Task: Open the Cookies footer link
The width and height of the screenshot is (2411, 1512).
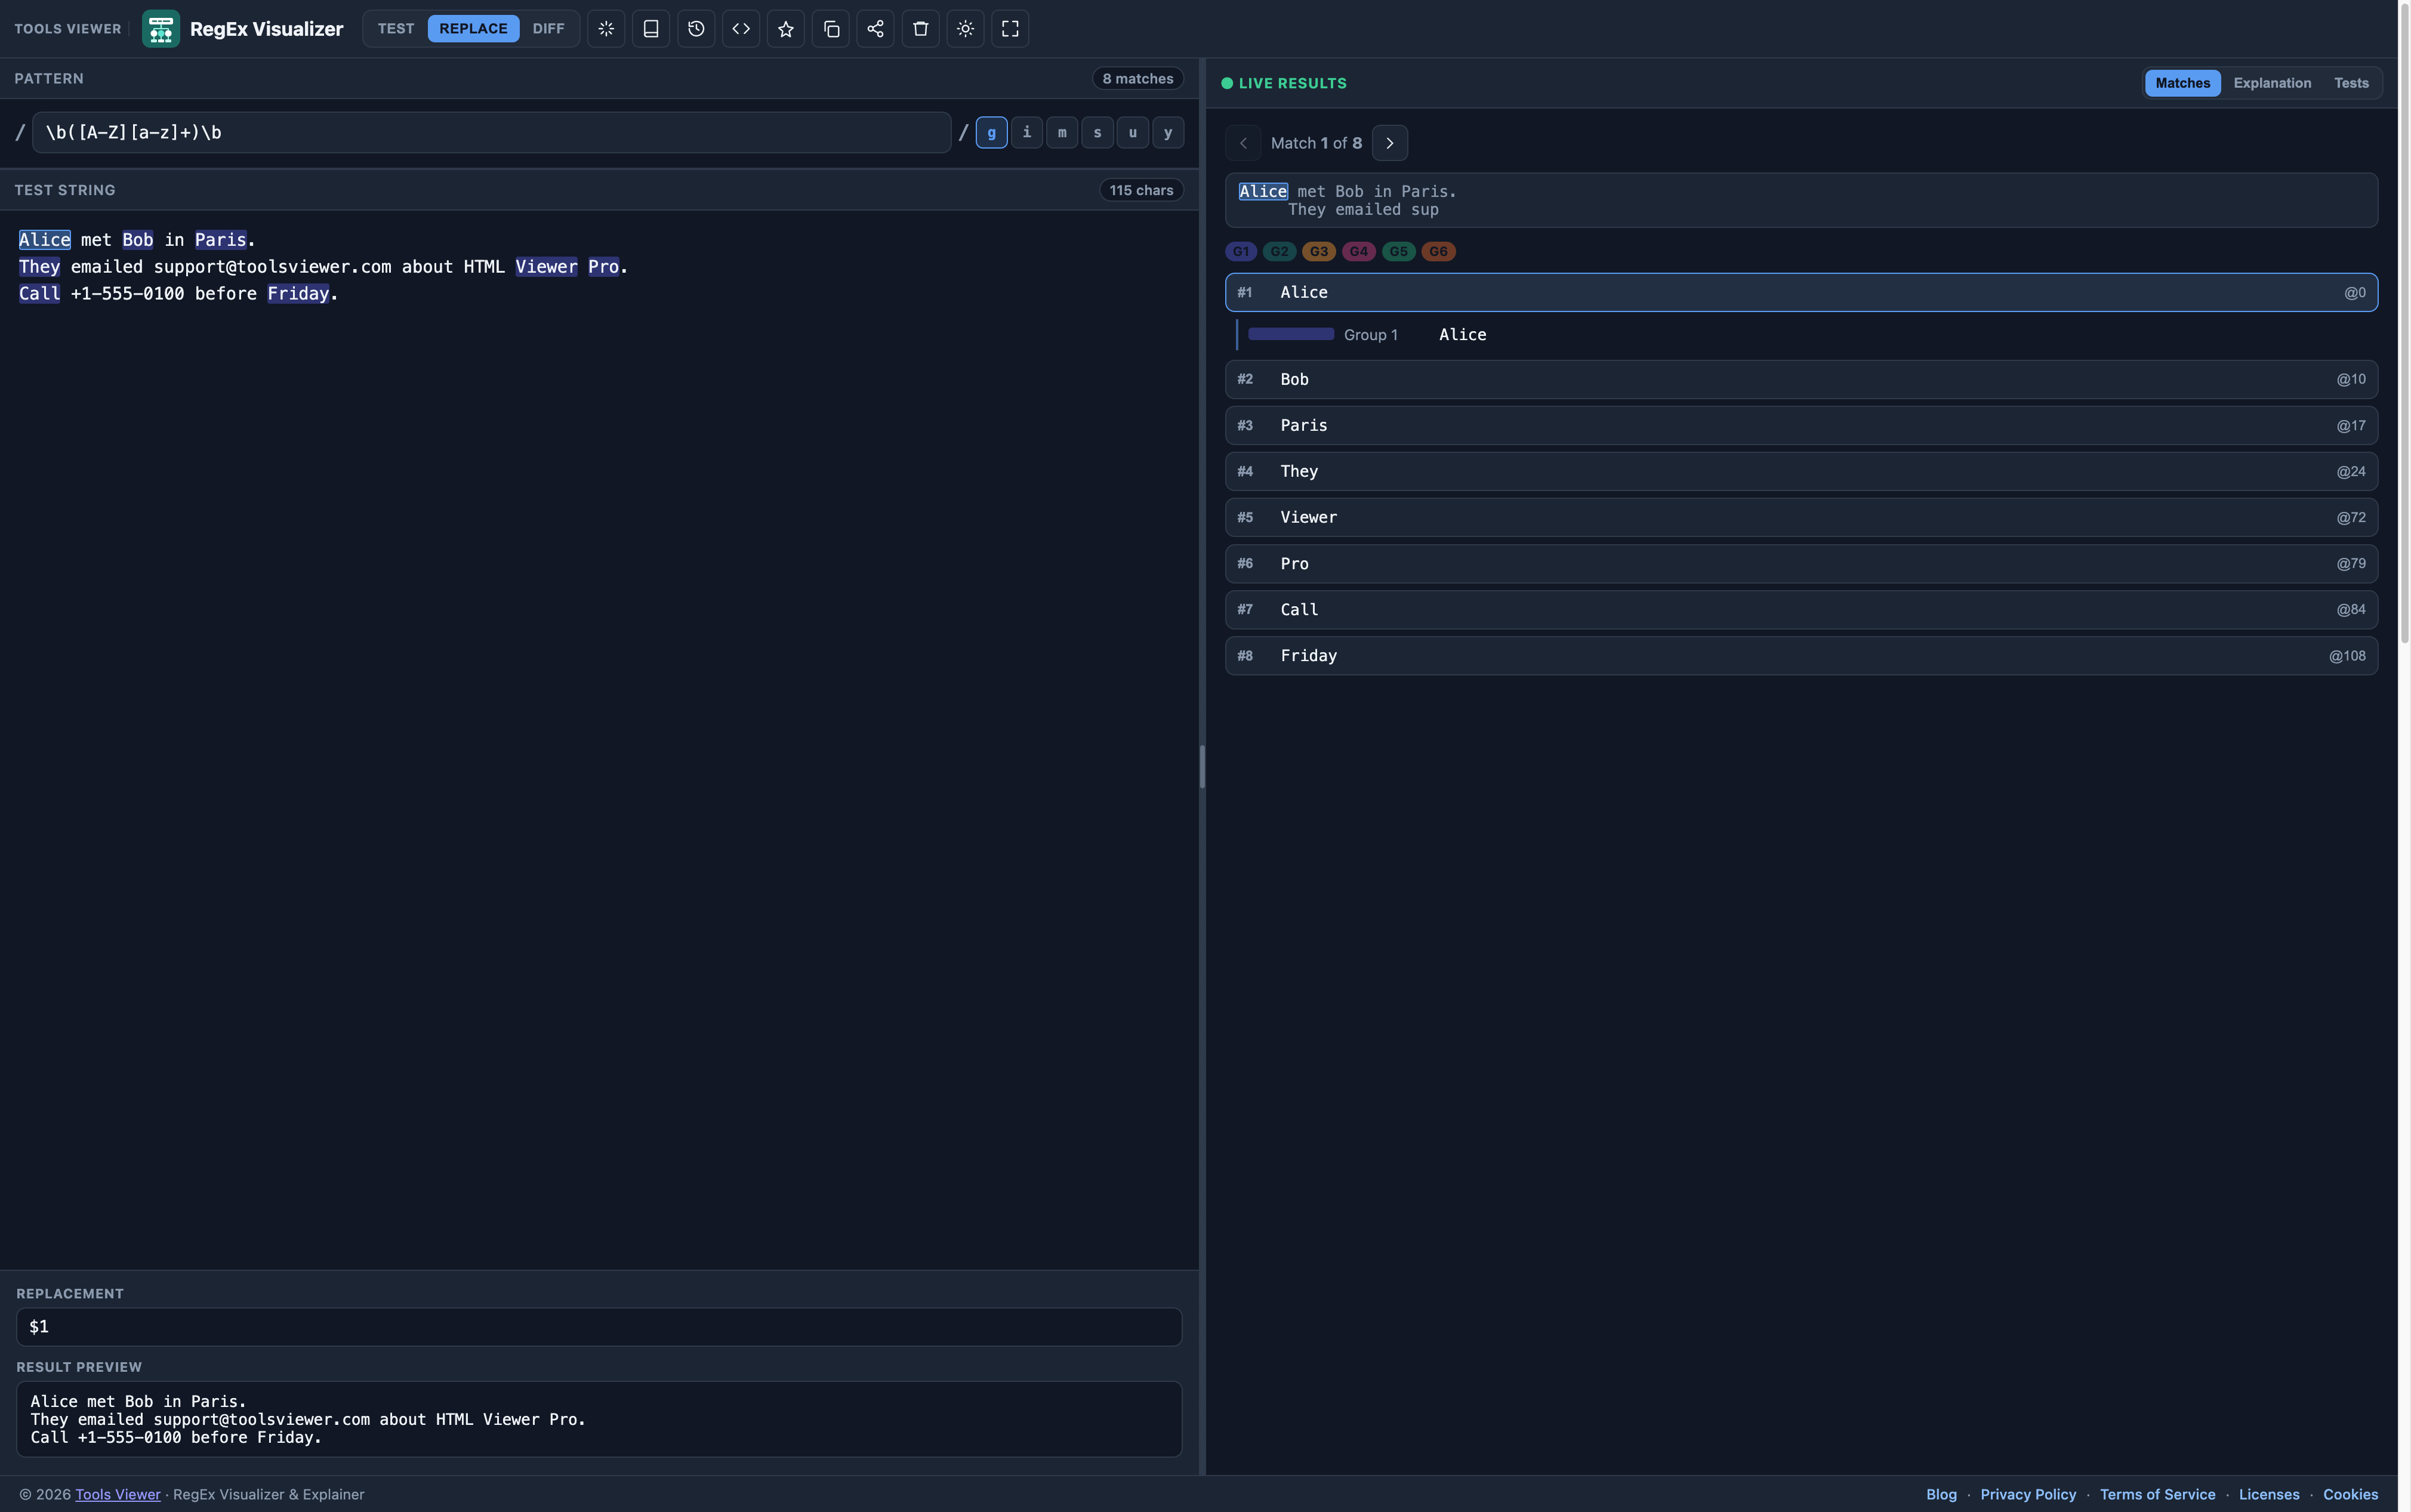Action: click(x=2350, y=1495)
